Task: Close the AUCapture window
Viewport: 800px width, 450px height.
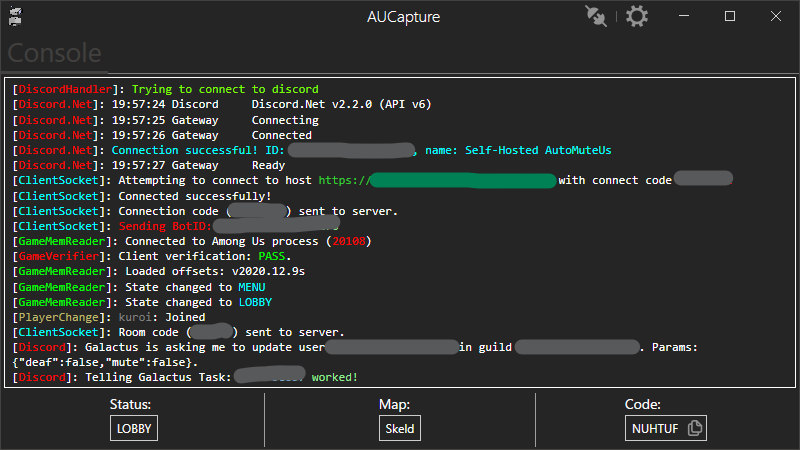Action: 775,17
